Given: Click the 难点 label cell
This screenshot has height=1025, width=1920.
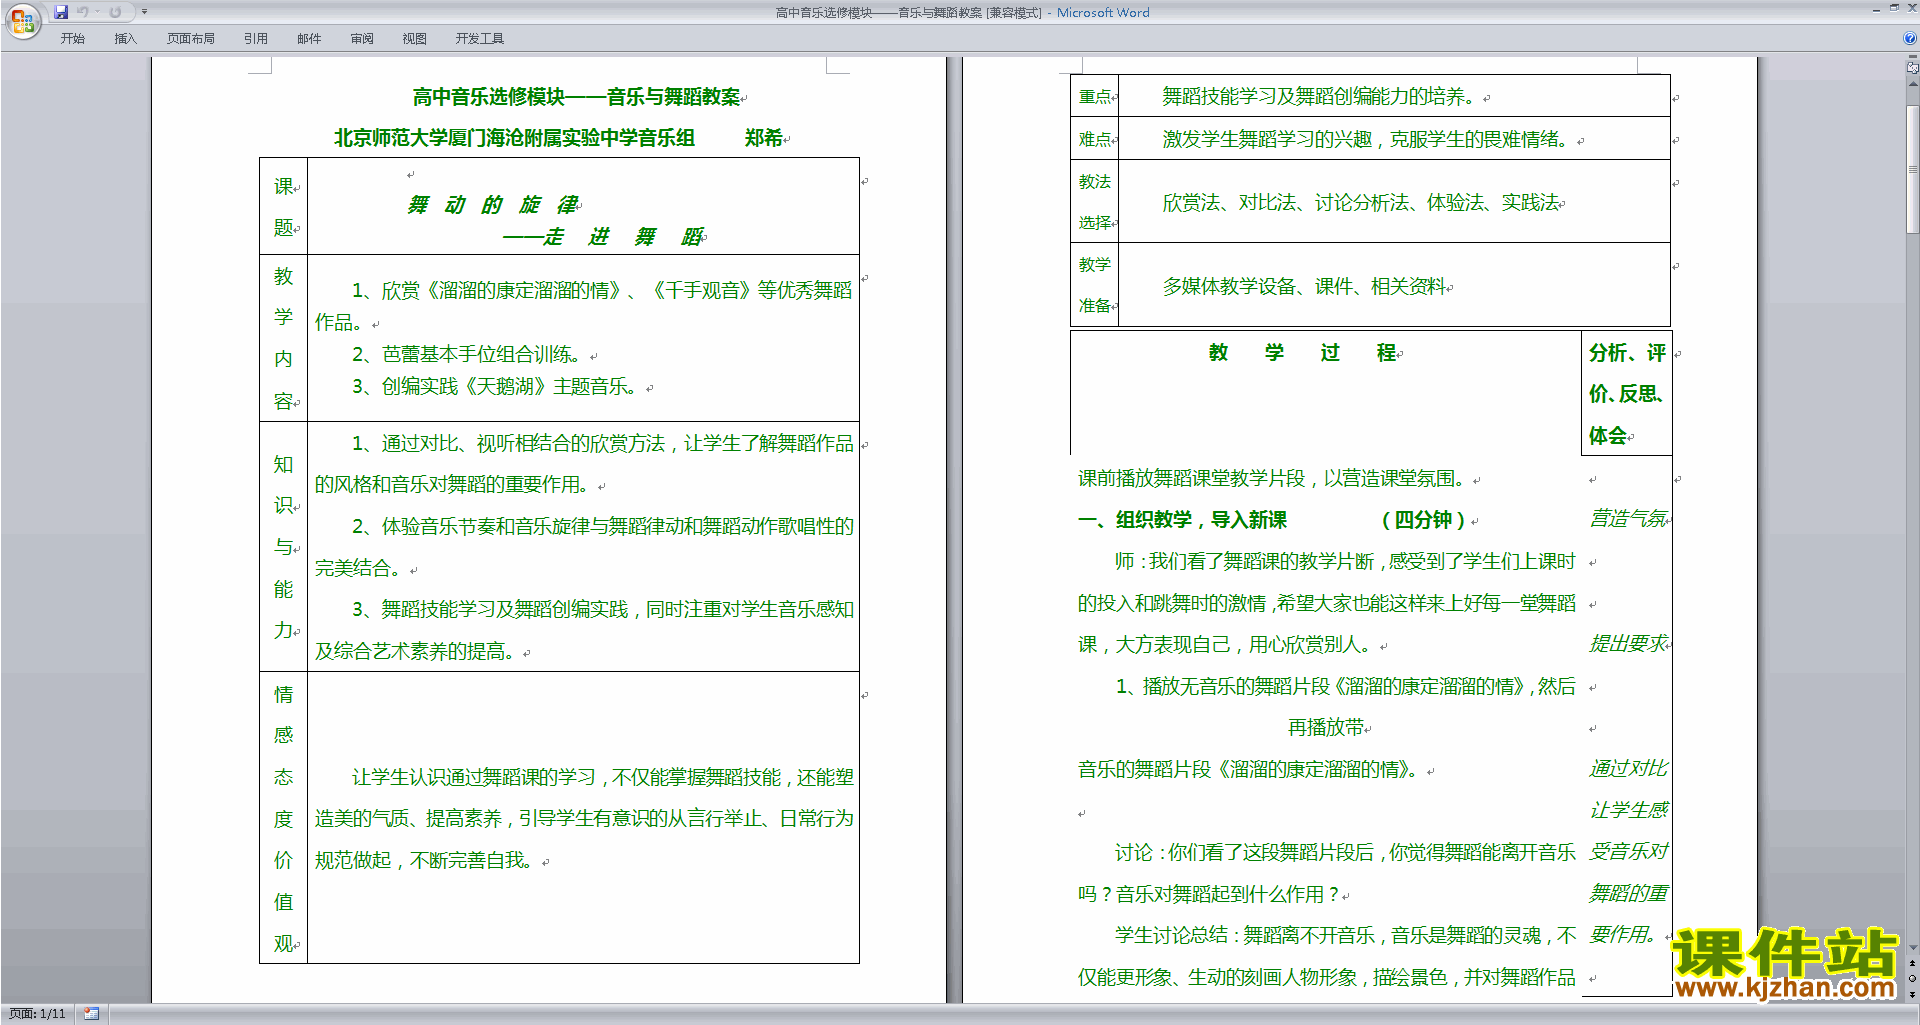Looking at the screenshot, I should click(1095, 139).
